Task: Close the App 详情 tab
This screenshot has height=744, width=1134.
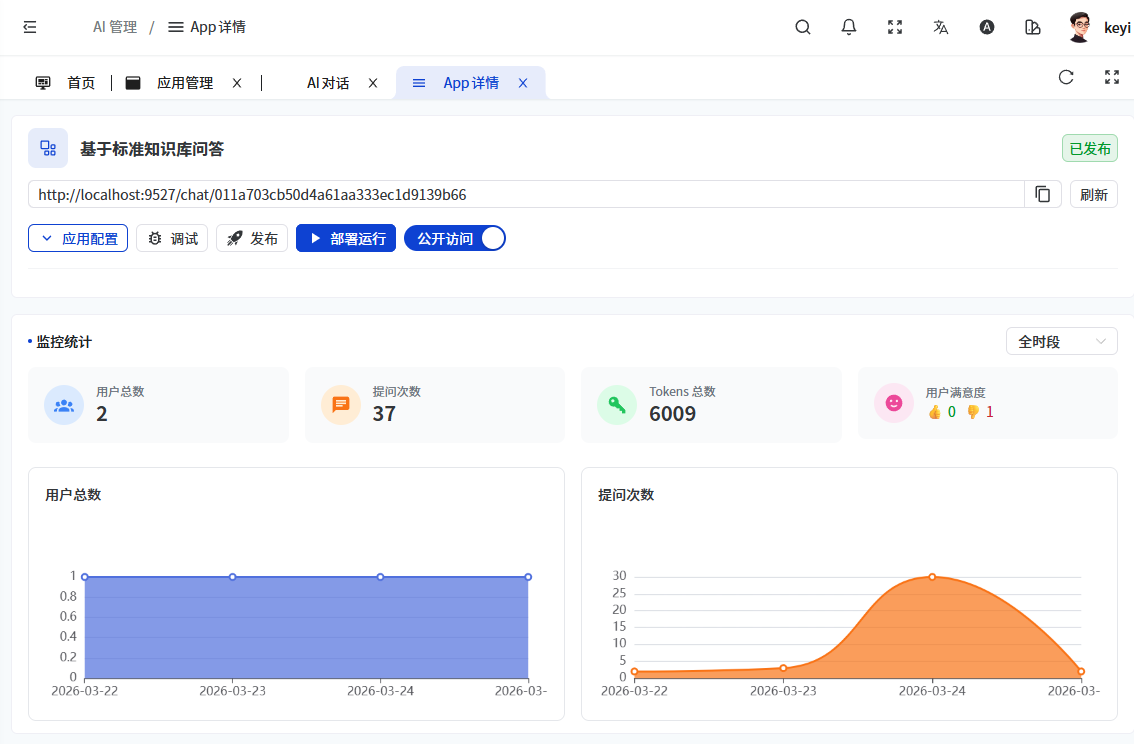Action: point(522,83)
